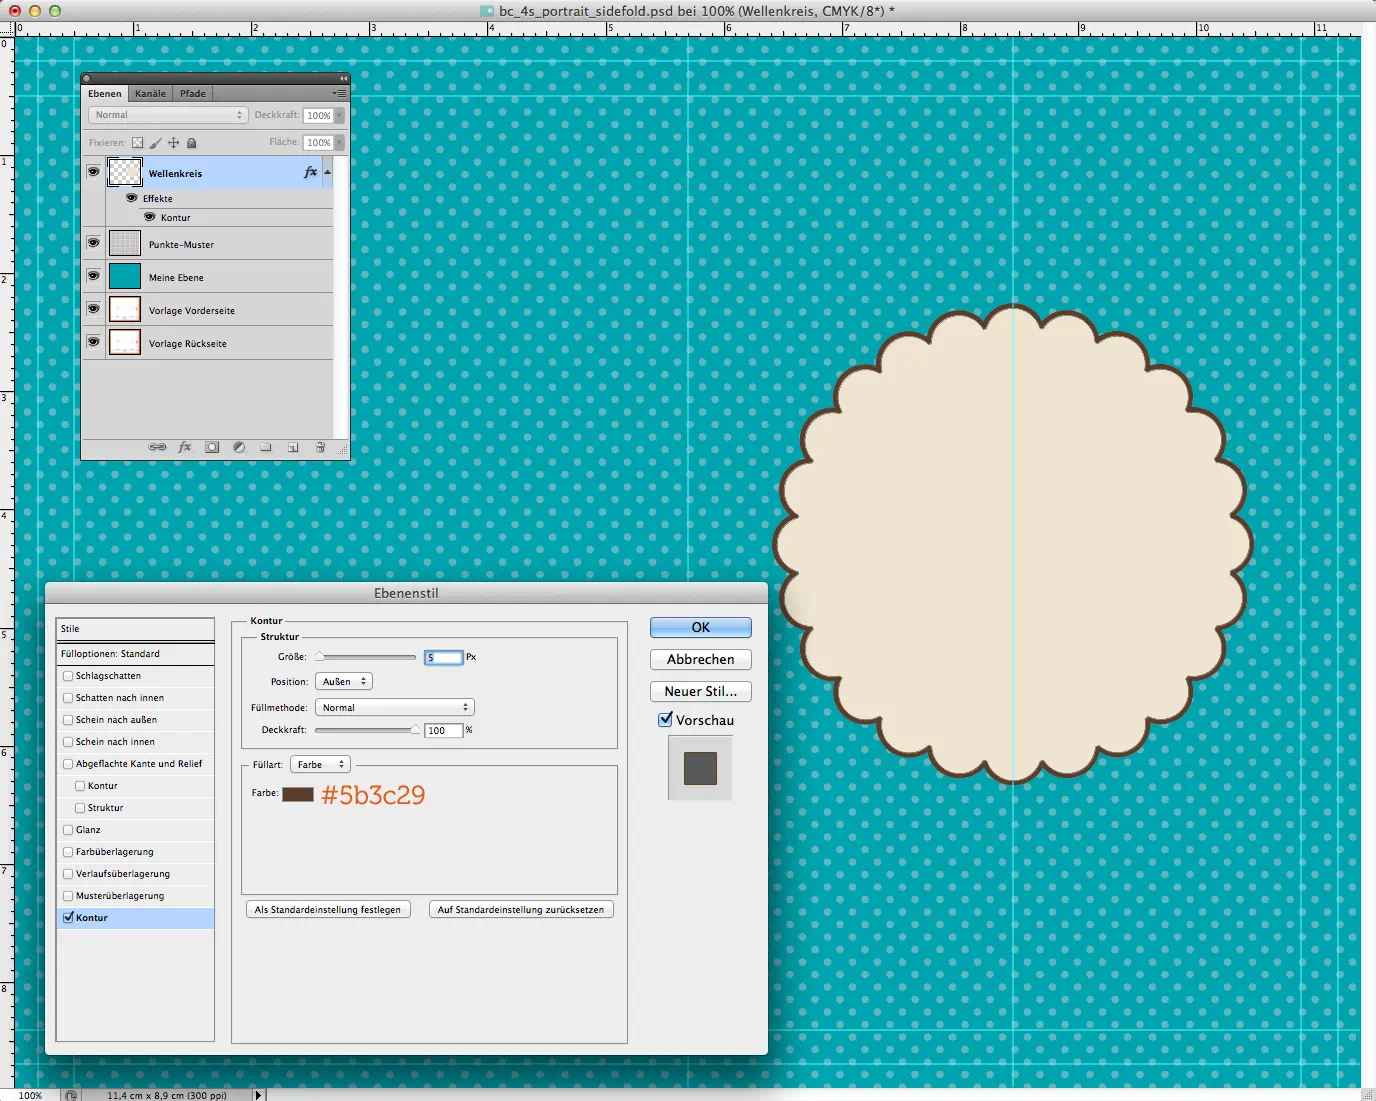This screenshot has height=1101, width=1376.
Task: Click the OK button
Action: (700, 627)
